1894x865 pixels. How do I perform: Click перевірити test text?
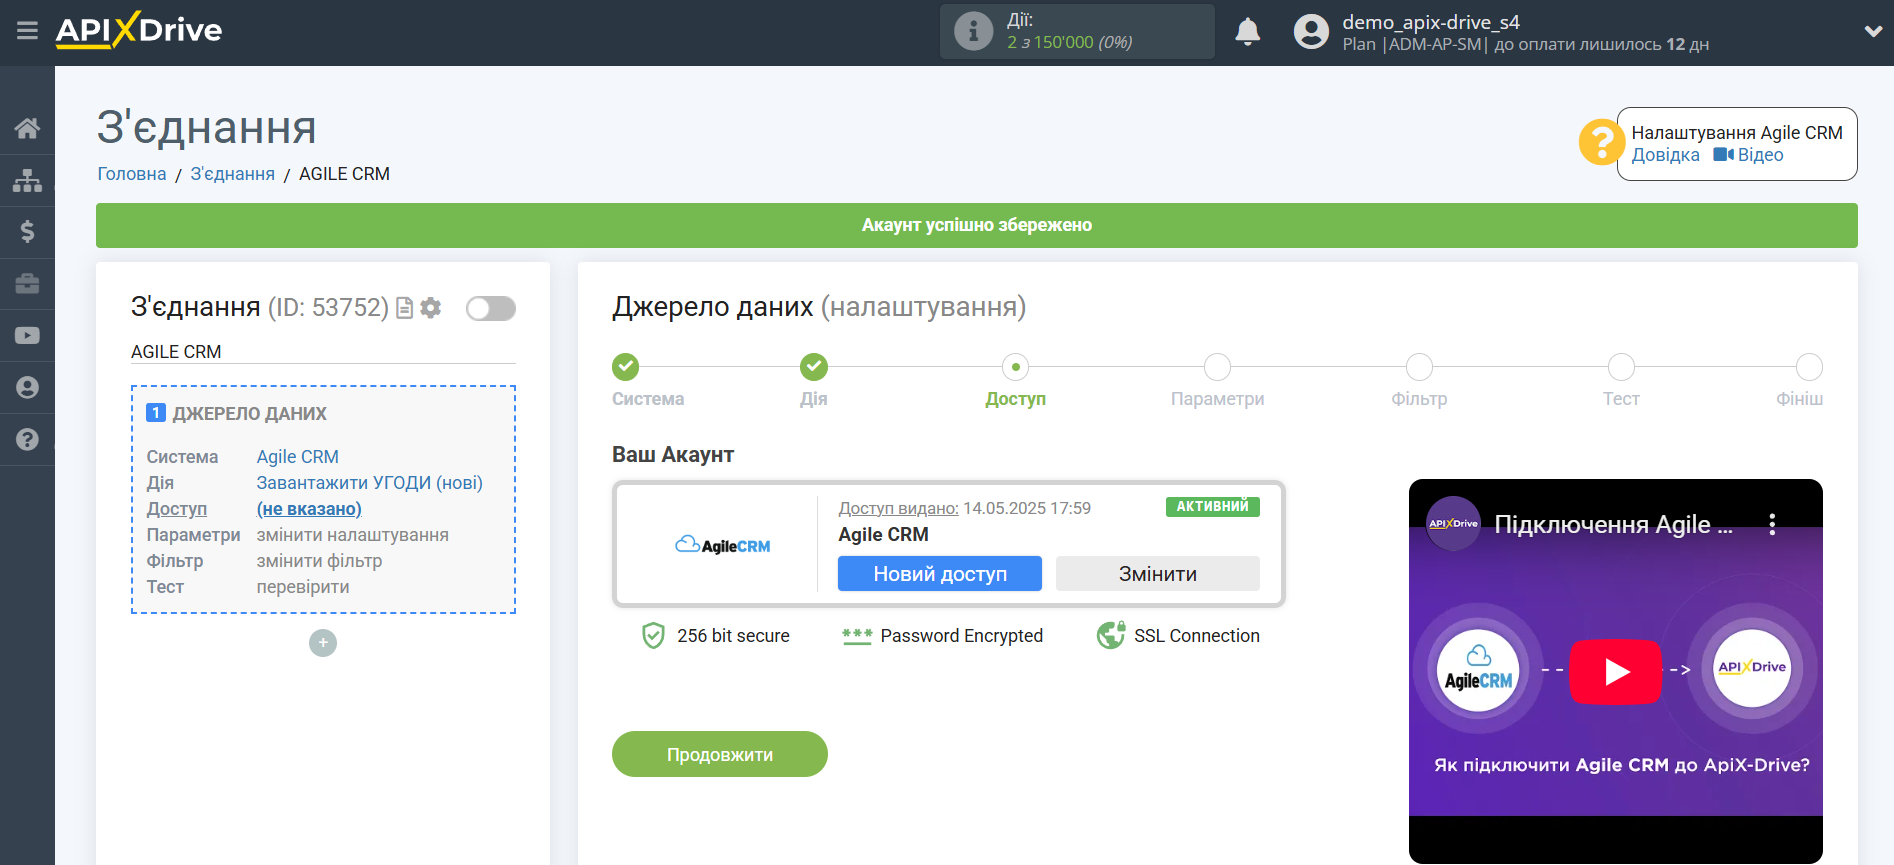303,587
